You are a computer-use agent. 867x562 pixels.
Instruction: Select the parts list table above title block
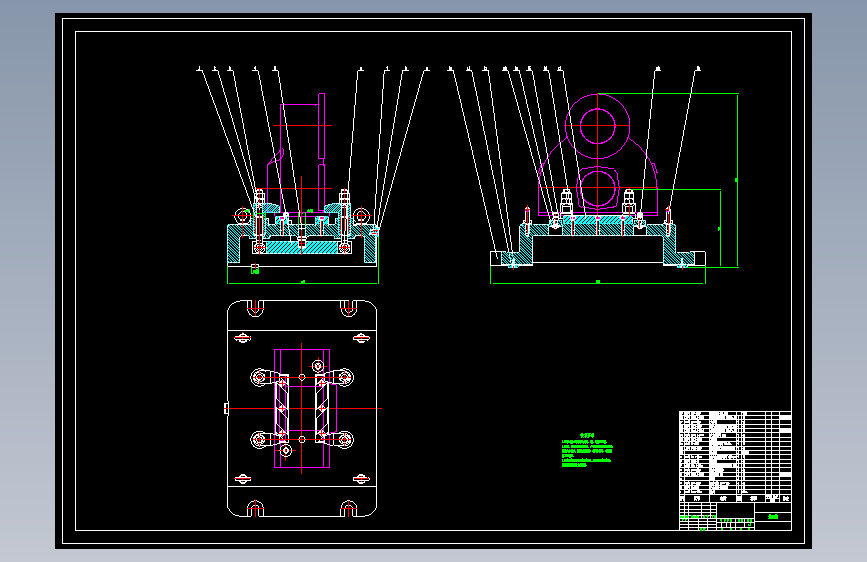[x=735, y=452]
